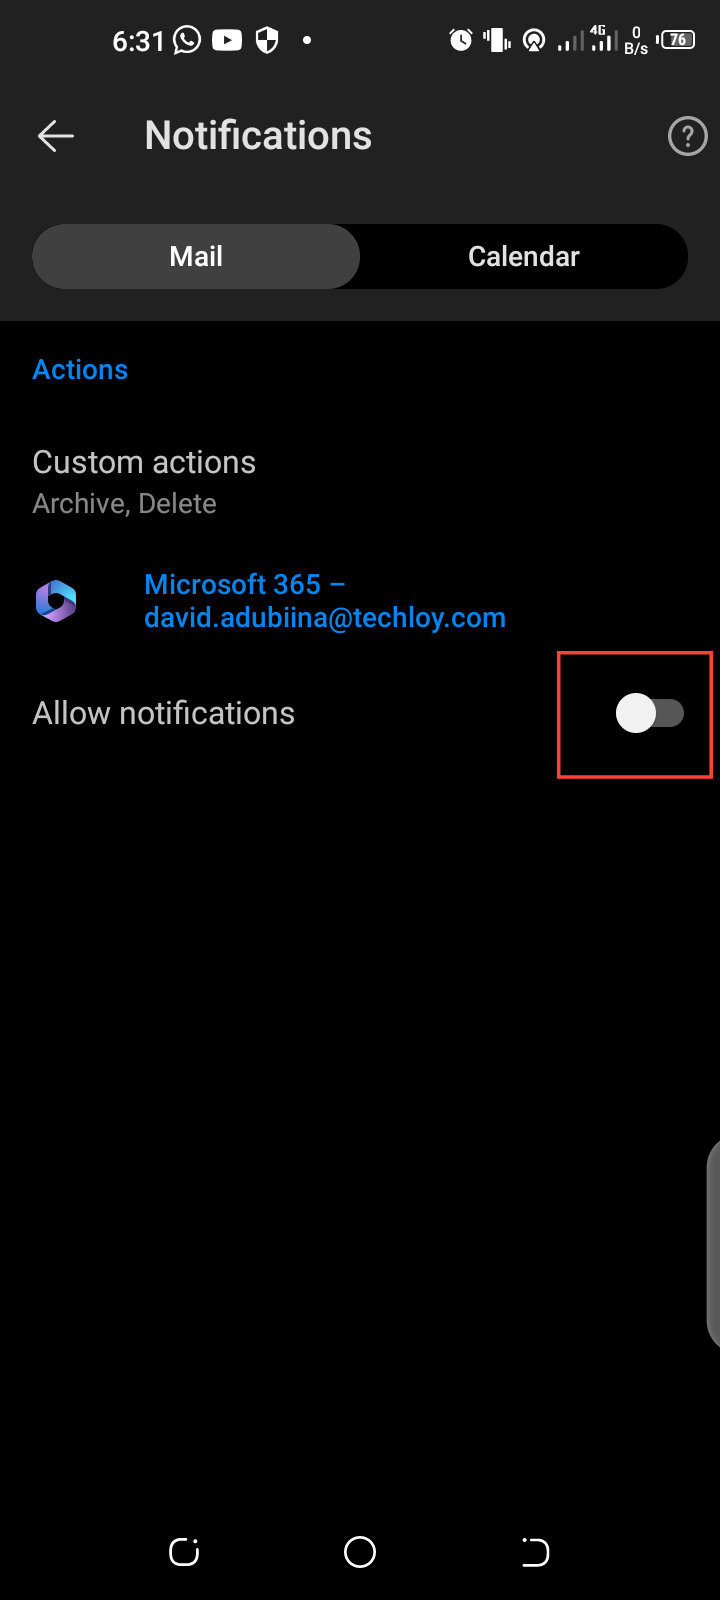This screenshot has width=720, height=1600.
Task: Tap the WhatsApp status bar icon
Action: (187, 40)
